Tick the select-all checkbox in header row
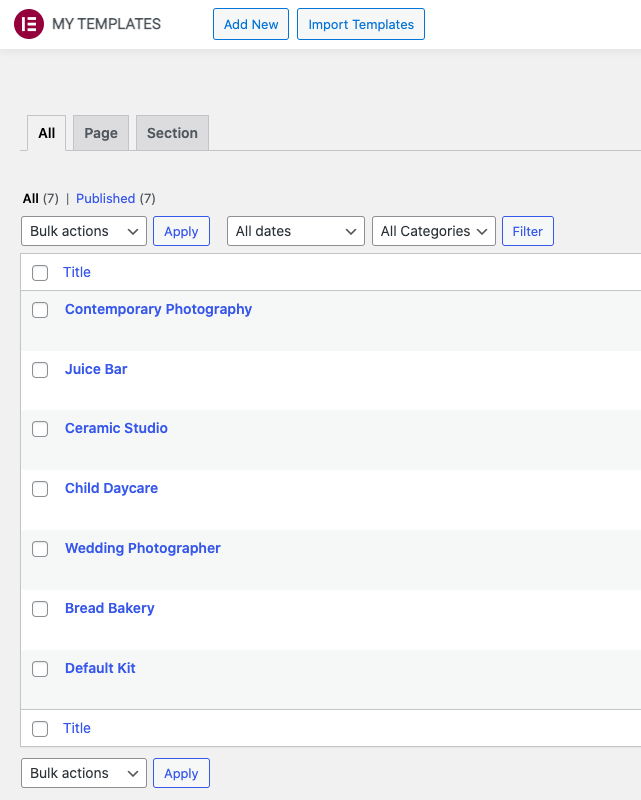641x800 pixels. (x=40, y=273)
